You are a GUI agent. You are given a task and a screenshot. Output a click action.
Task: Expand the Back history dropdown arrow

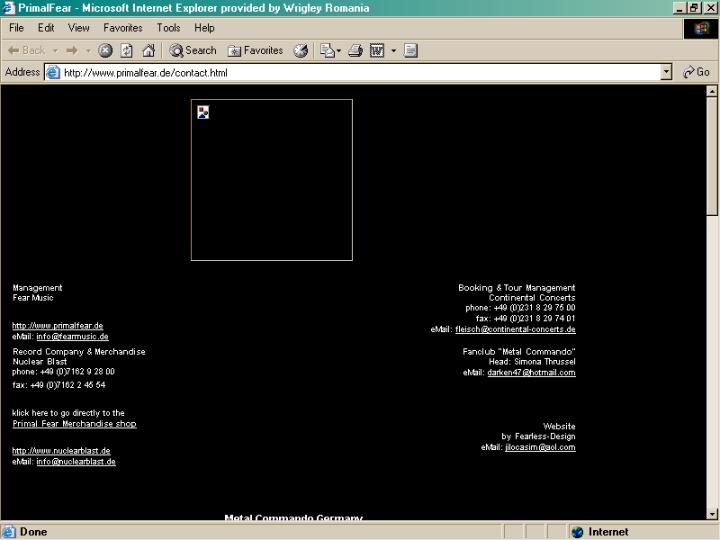(55, 51)
